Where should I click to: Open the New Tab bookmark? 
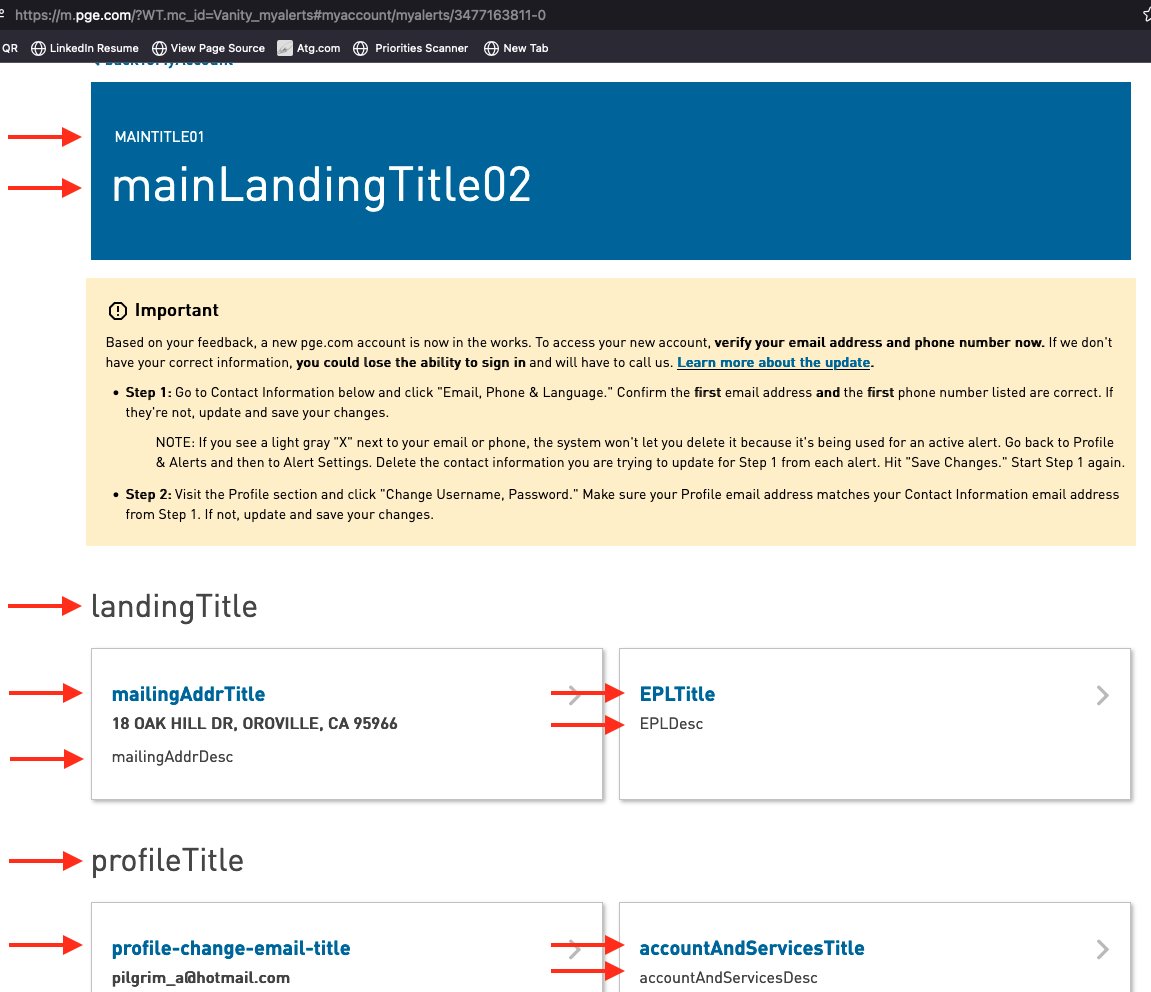[x=516, y=48]
